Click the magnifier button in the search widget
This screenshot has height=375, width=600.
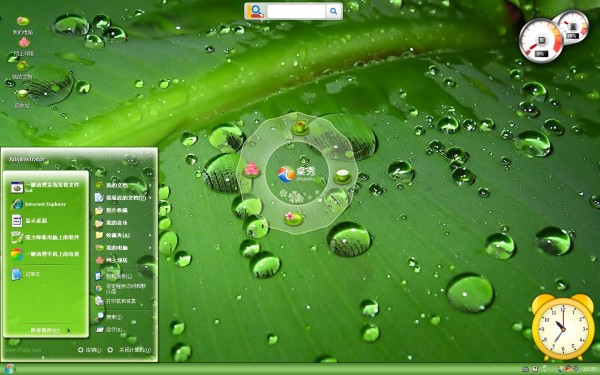click(334, 11)
